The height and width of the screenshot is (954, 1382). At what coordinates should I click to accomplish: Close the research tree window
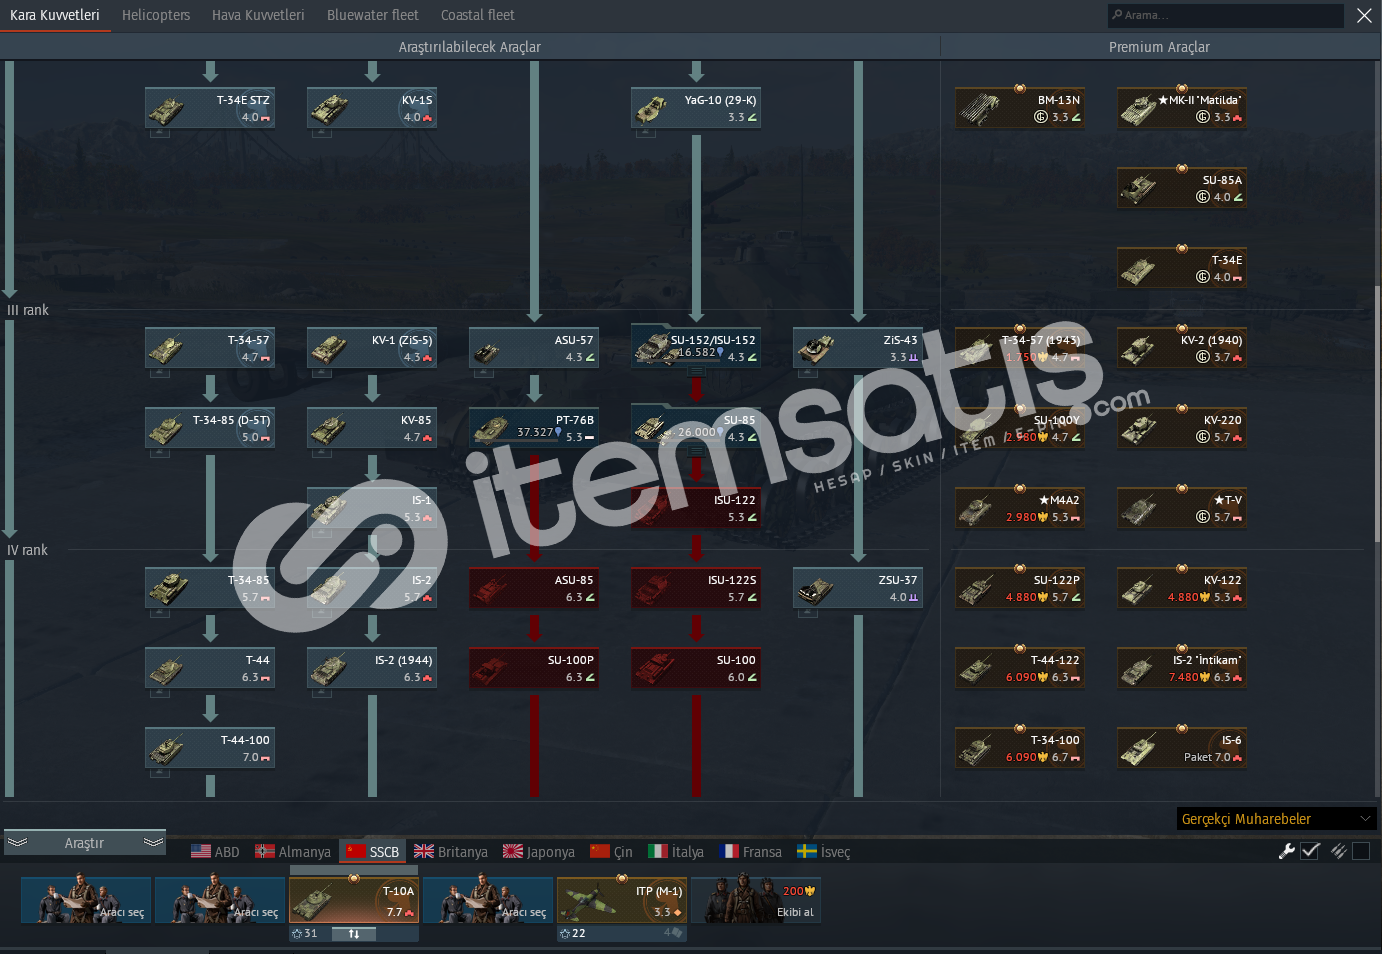pos(1364,15)
